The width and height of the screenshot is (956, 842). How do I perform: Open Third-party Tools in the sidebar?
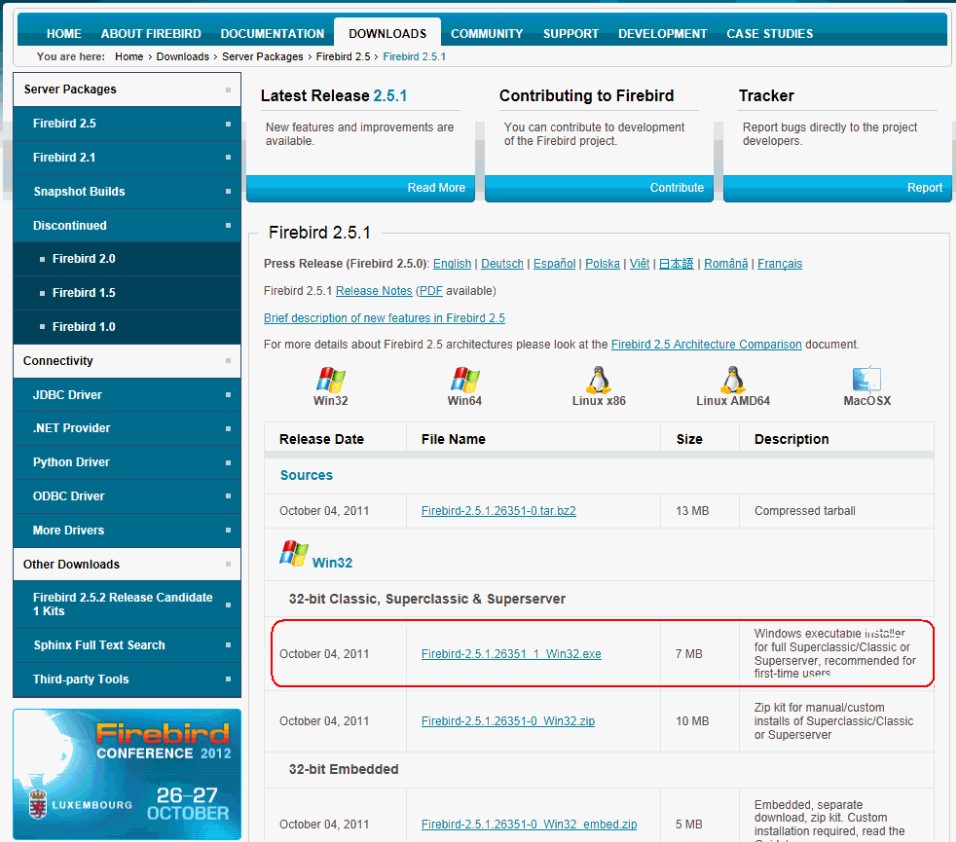click(x=127, y=679)
